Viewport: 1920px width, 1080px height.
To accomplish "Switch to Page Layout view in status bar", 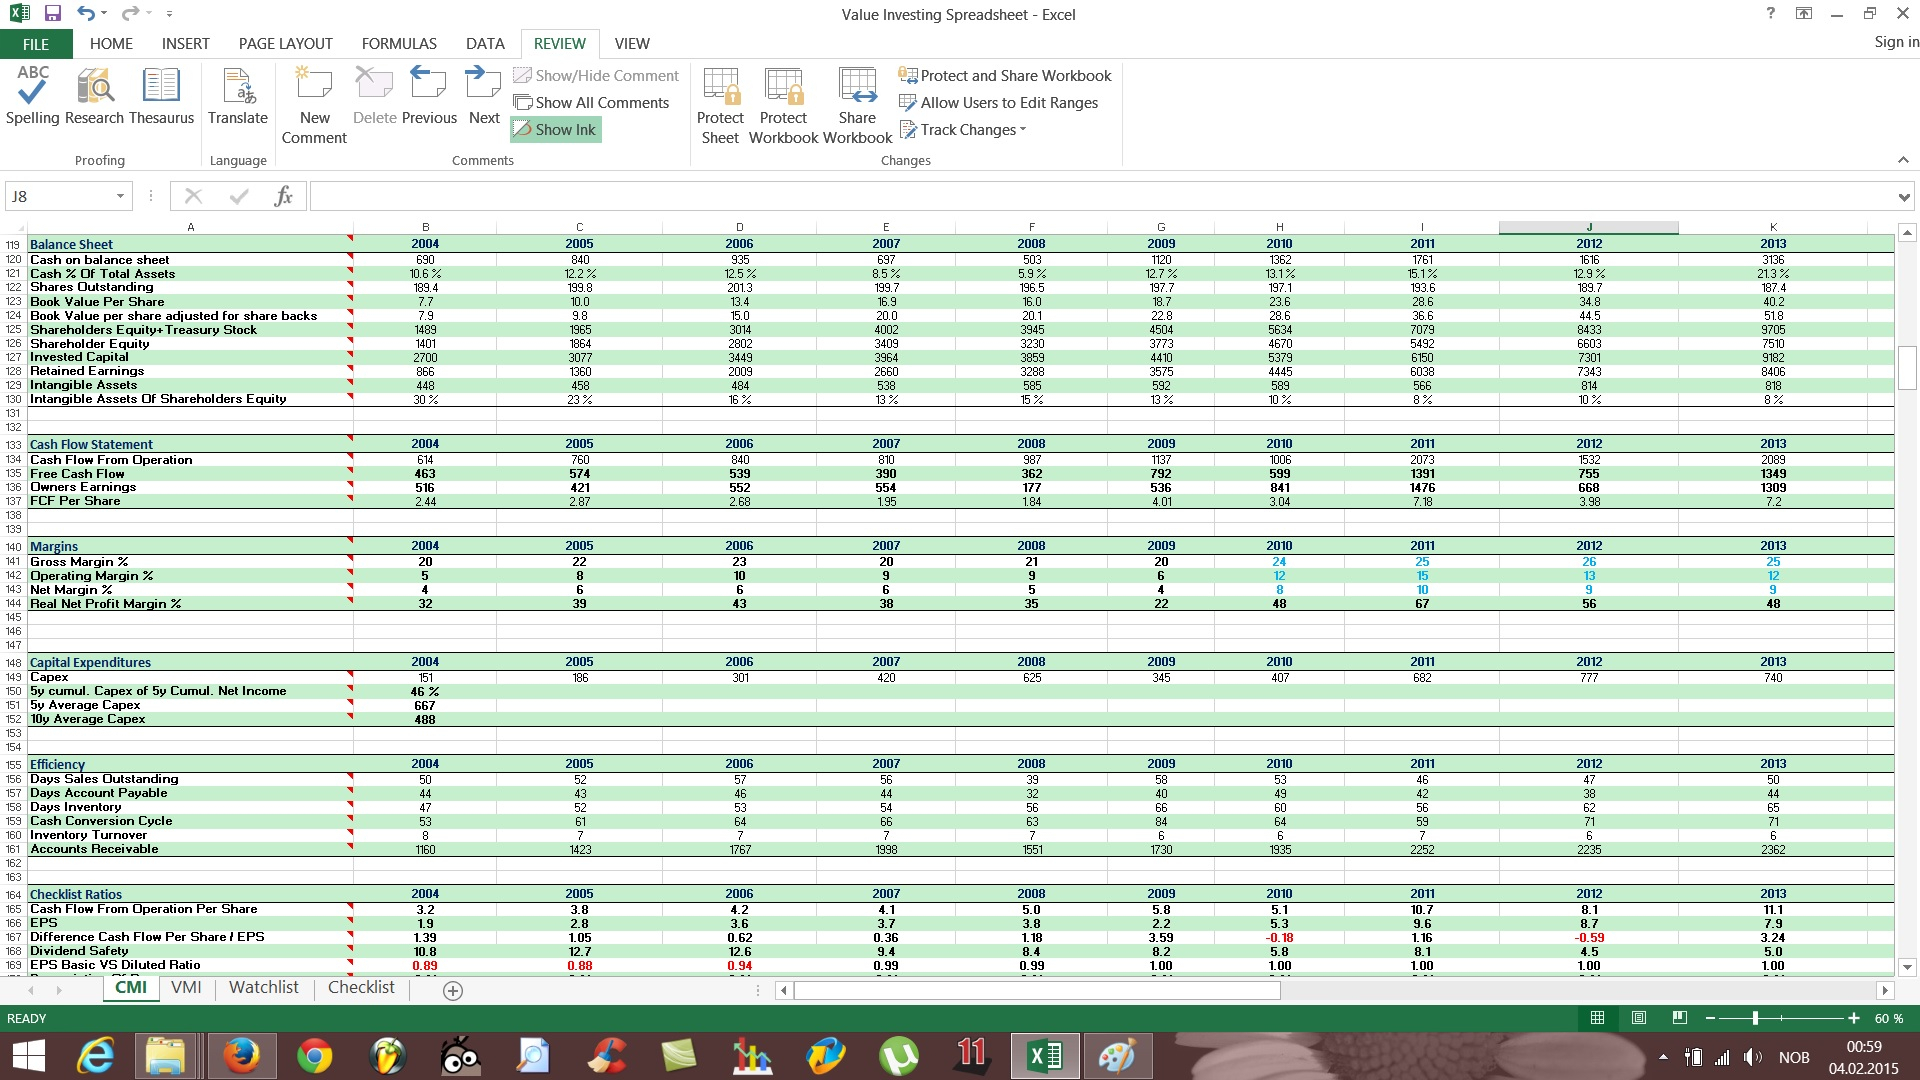I will (1638, 1018).
